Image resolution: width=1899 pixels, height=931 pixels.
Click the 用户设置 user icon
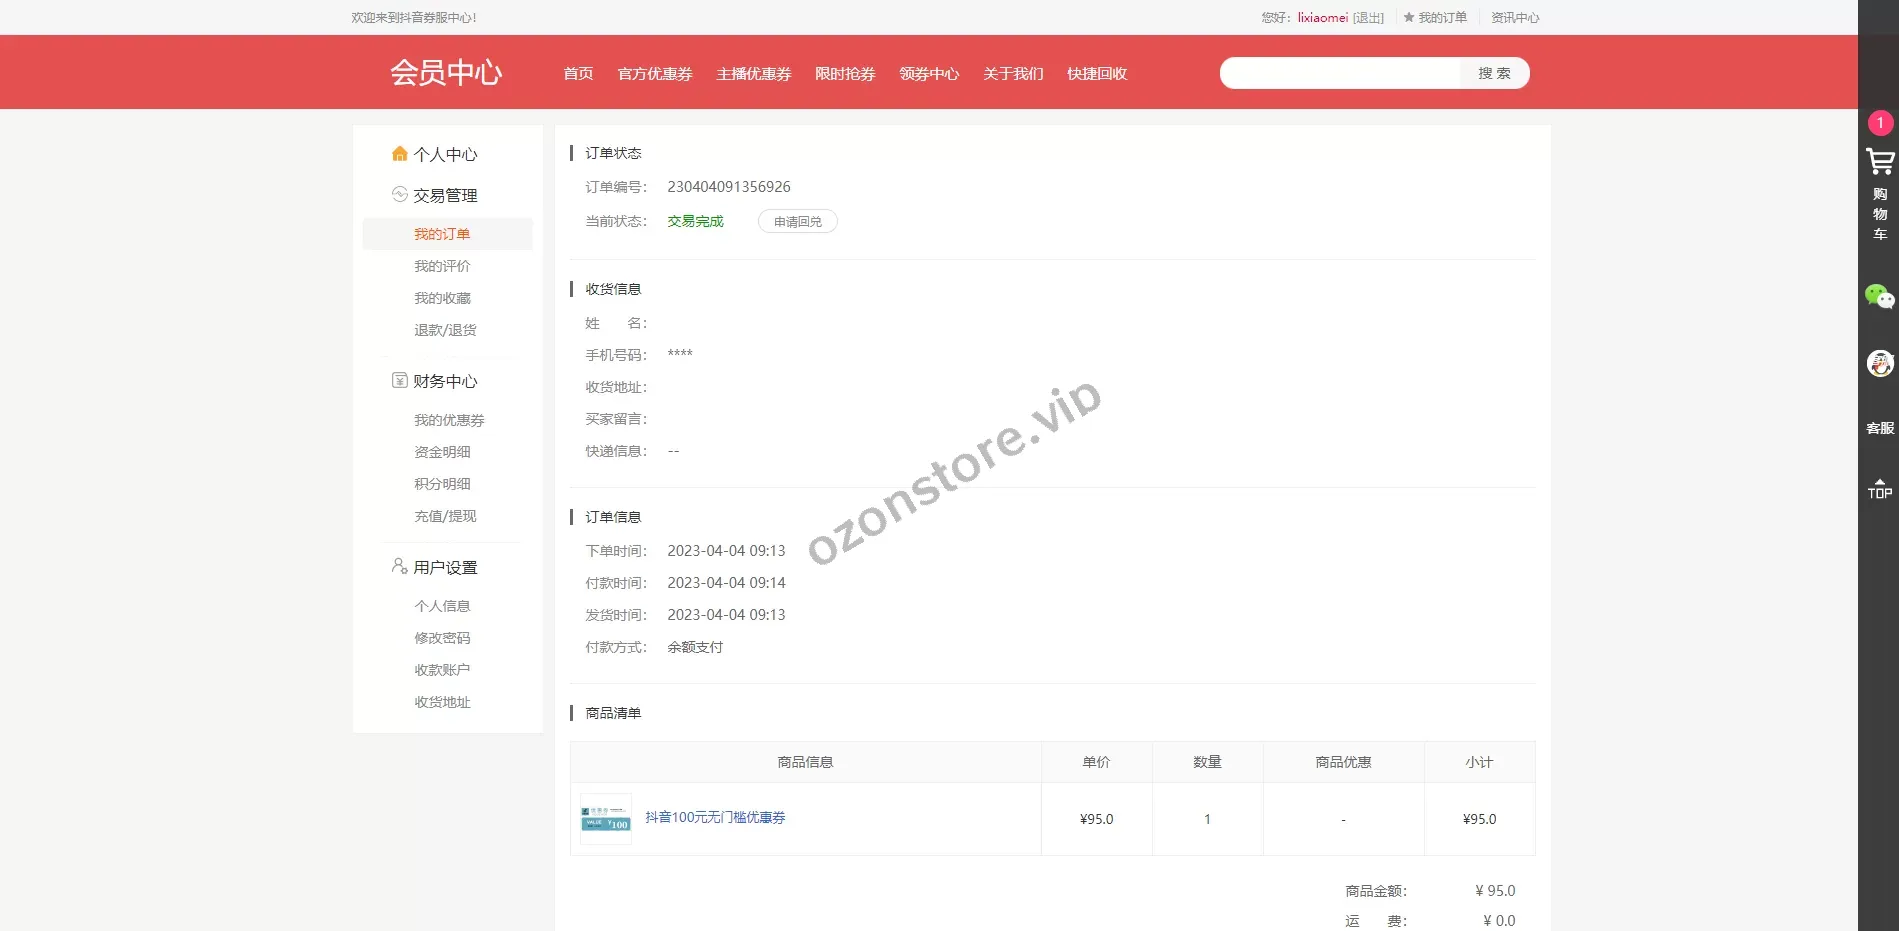[399, 567]
